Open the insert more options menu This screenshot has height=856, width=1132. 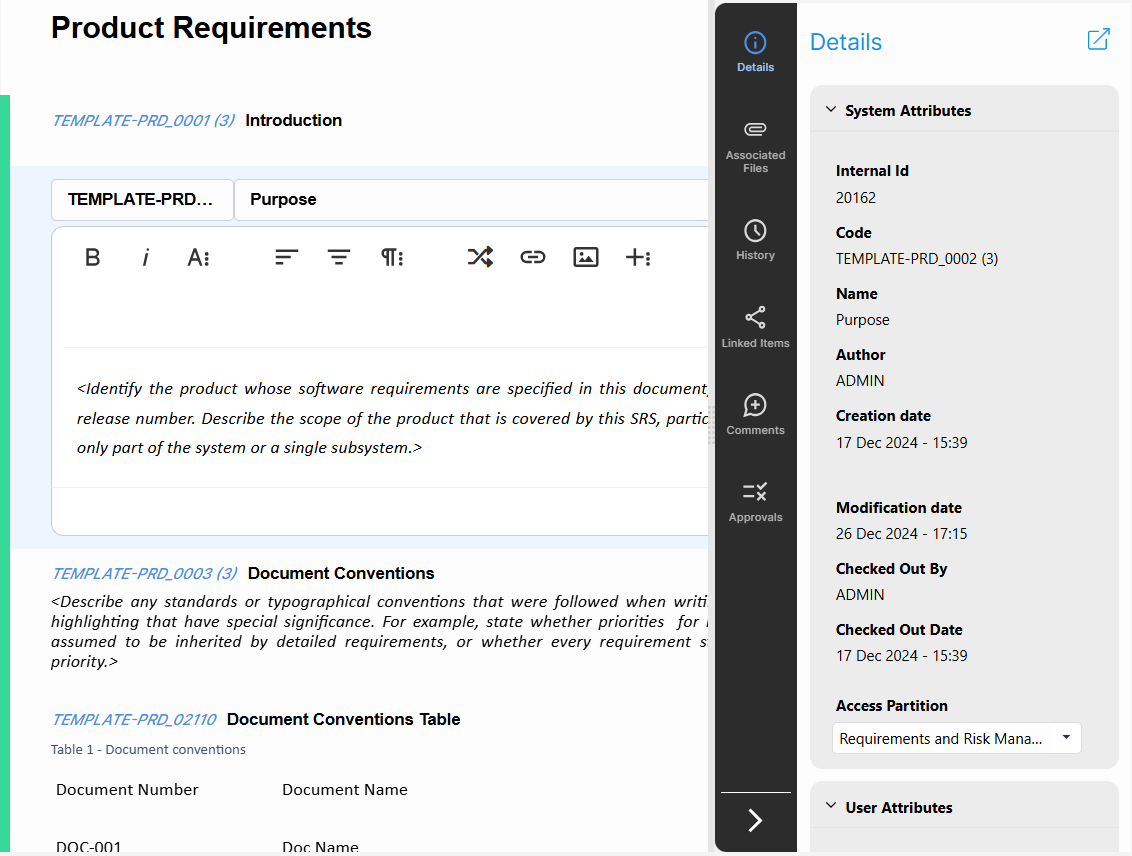coord(638,257)
